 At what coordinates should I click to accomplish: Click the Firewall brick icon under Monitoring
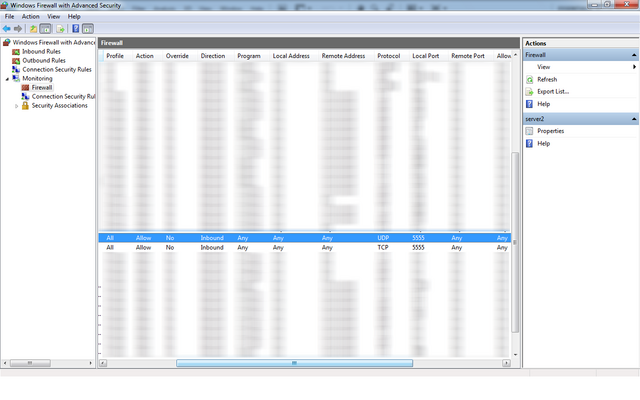tap(25, 87)
